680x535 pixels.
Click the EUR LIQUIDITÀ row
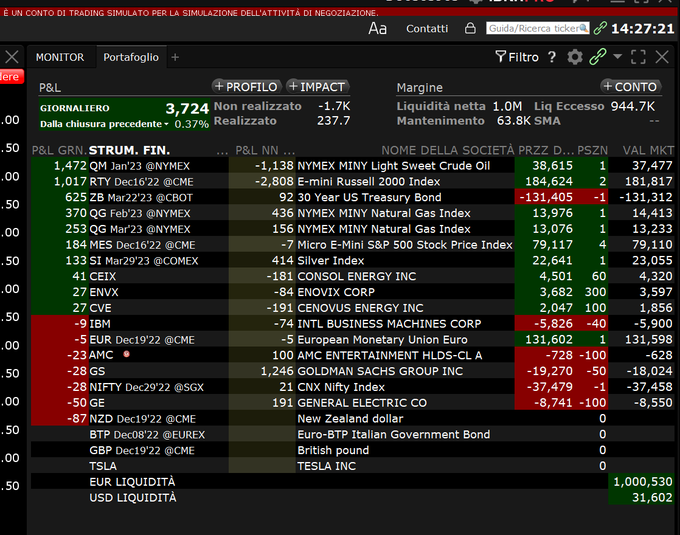[x=353, y=482]
